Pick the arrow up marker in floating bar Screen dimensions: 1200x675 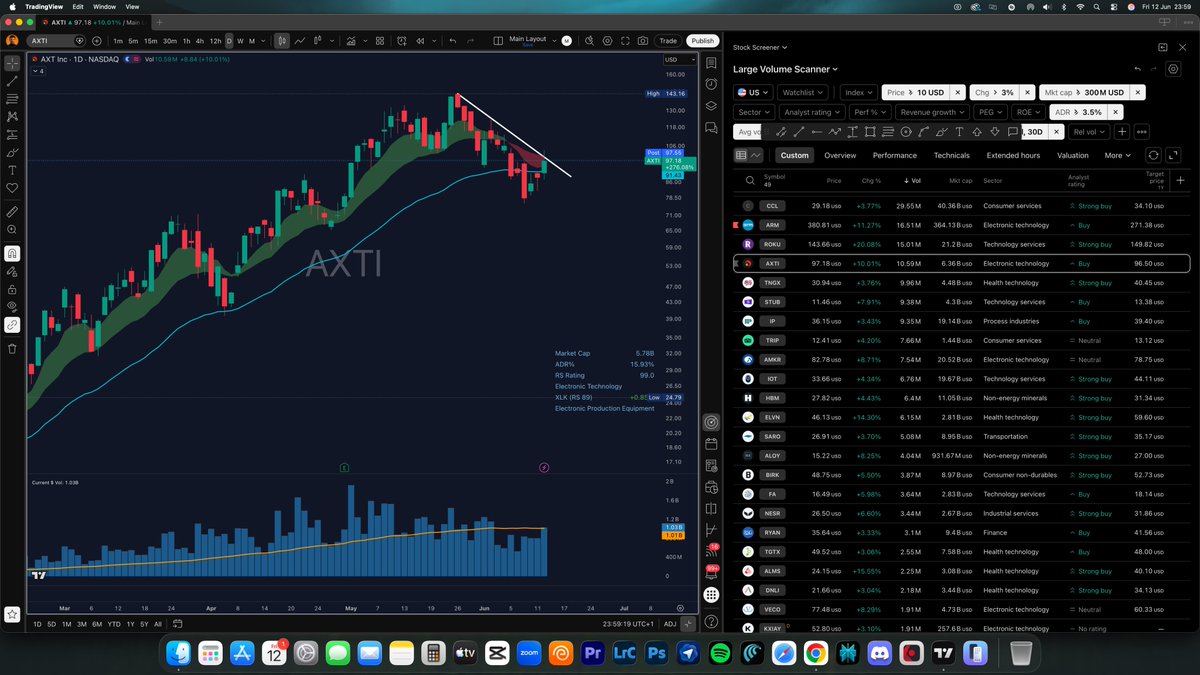(977, 131)
